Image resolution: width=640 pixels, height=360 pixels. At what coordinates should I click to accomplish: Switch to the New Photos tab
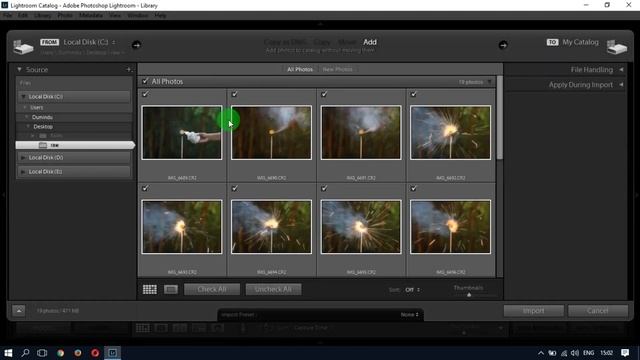pos(338,69)
